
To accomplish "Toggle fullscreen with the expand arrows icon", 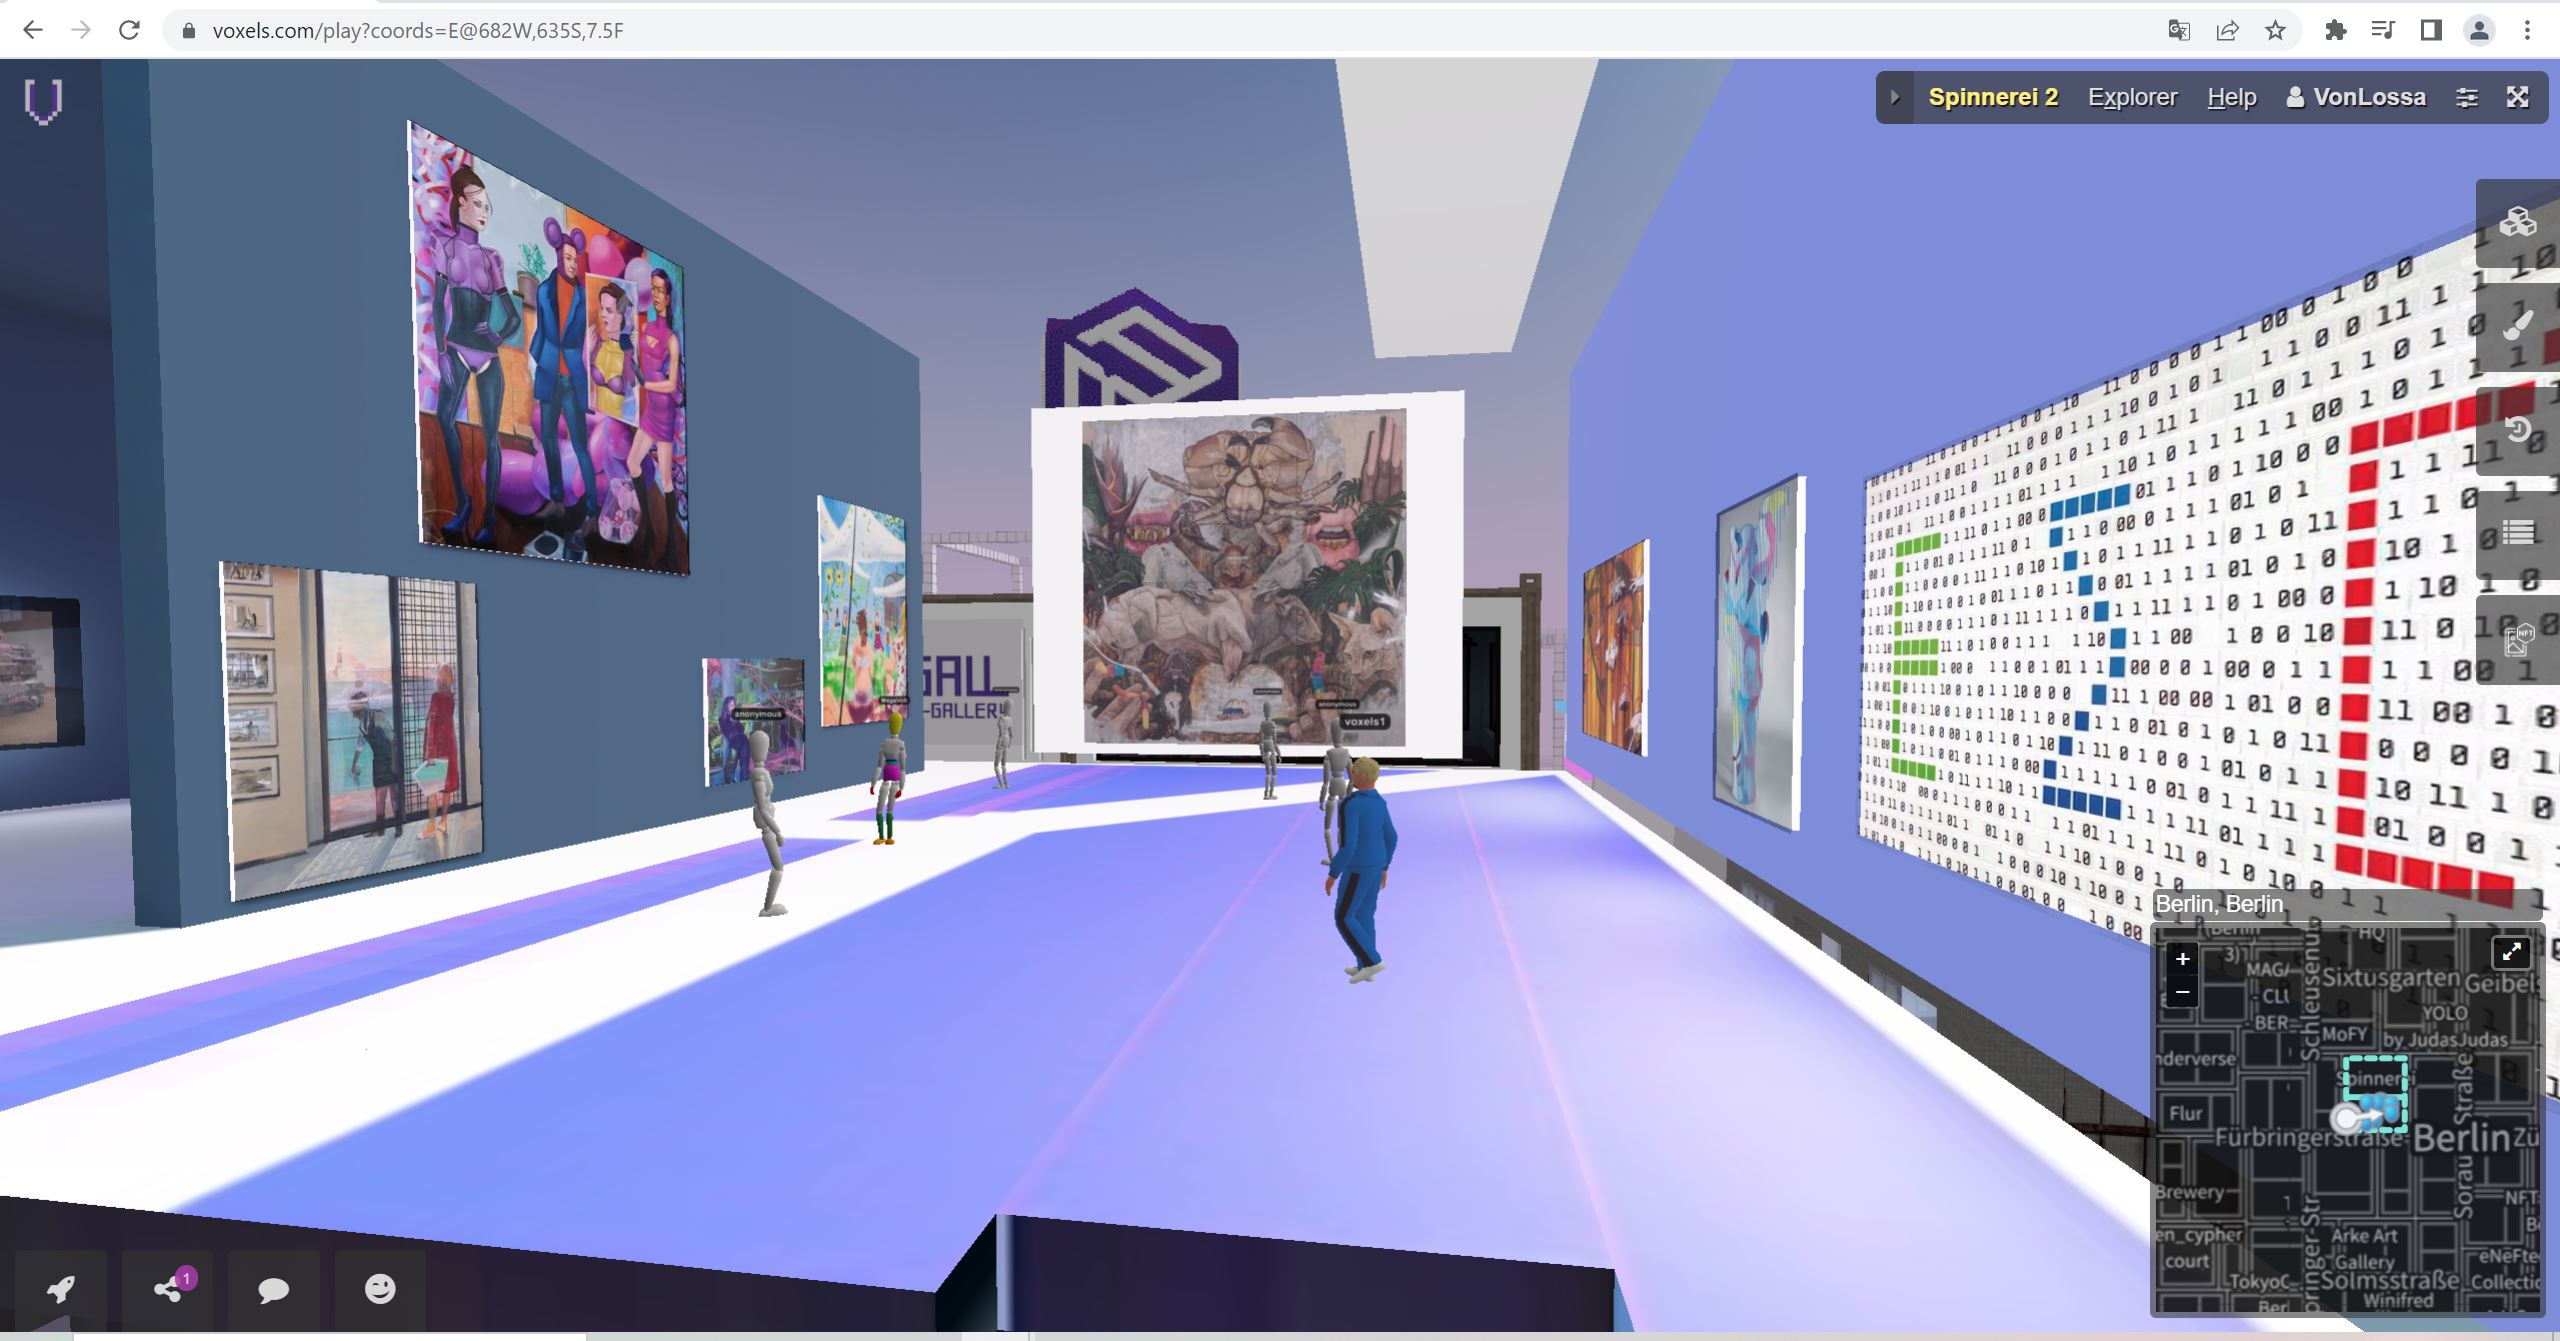I will click(x=2517, y=97).
